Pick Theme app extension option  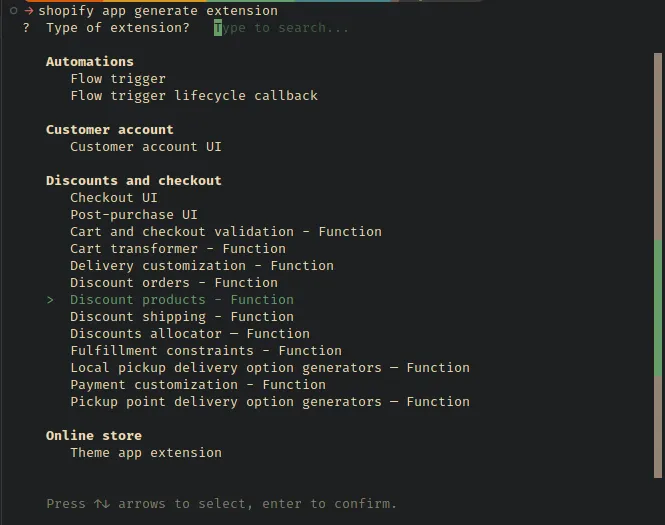[146, 452]
